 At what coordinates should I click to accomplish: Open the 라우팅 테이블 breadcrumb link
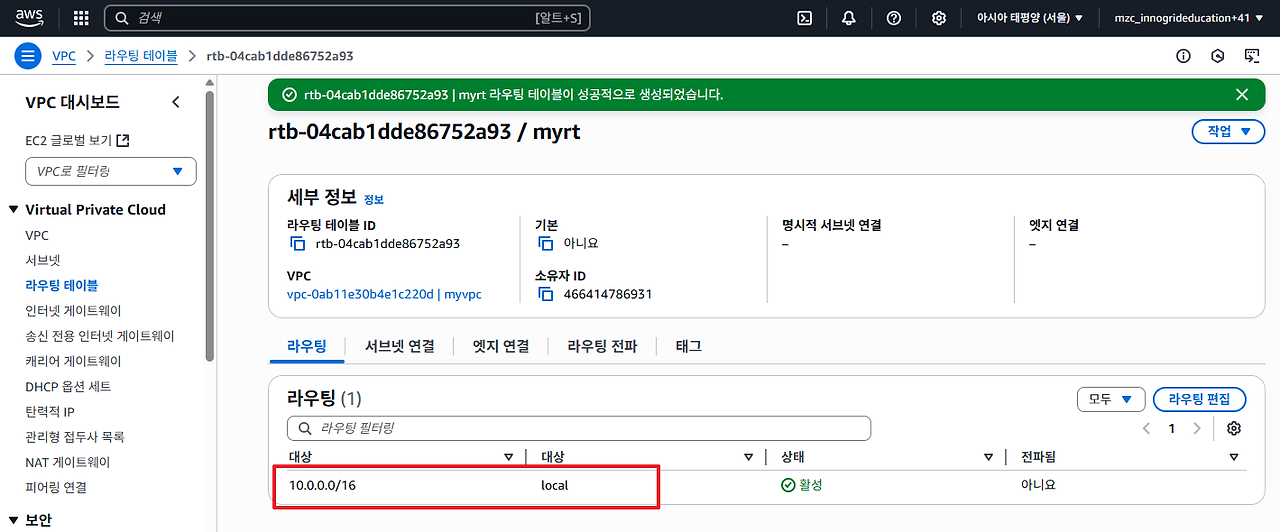point(141,56)
